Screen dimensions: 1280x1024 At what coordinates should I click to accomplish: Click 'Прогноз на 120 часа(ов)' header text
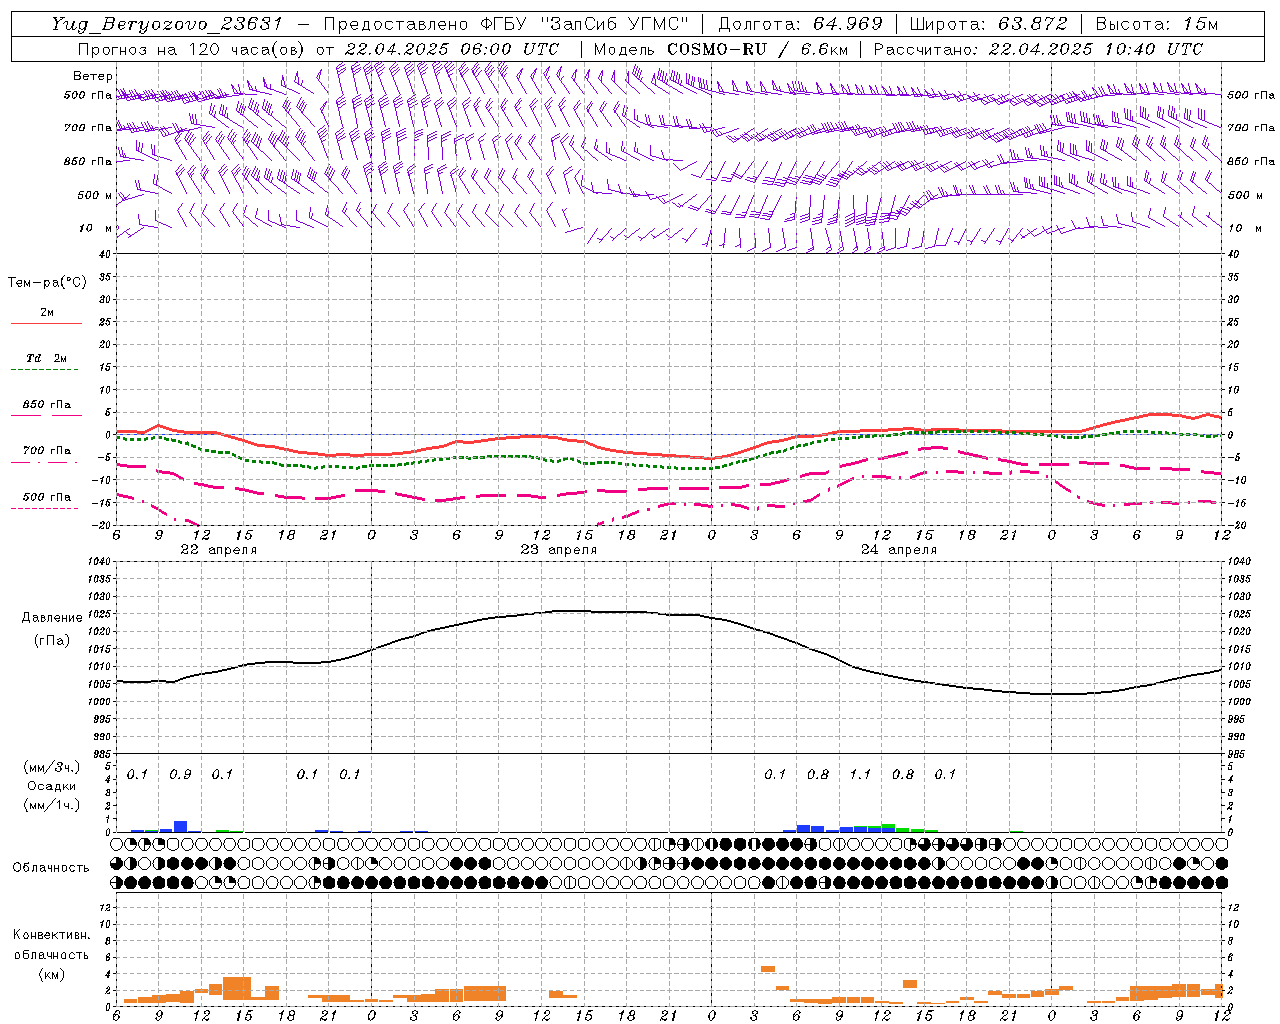[x=192, y=49]
